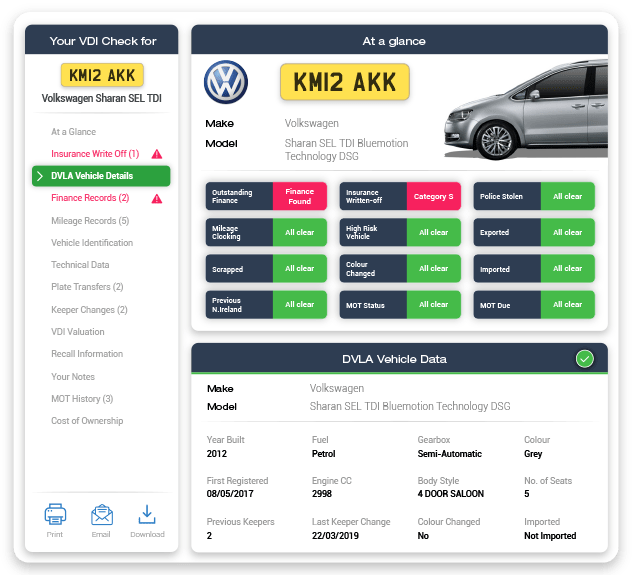
Task: Click the Year Built value 2012
Action: (x=217, y=454)
